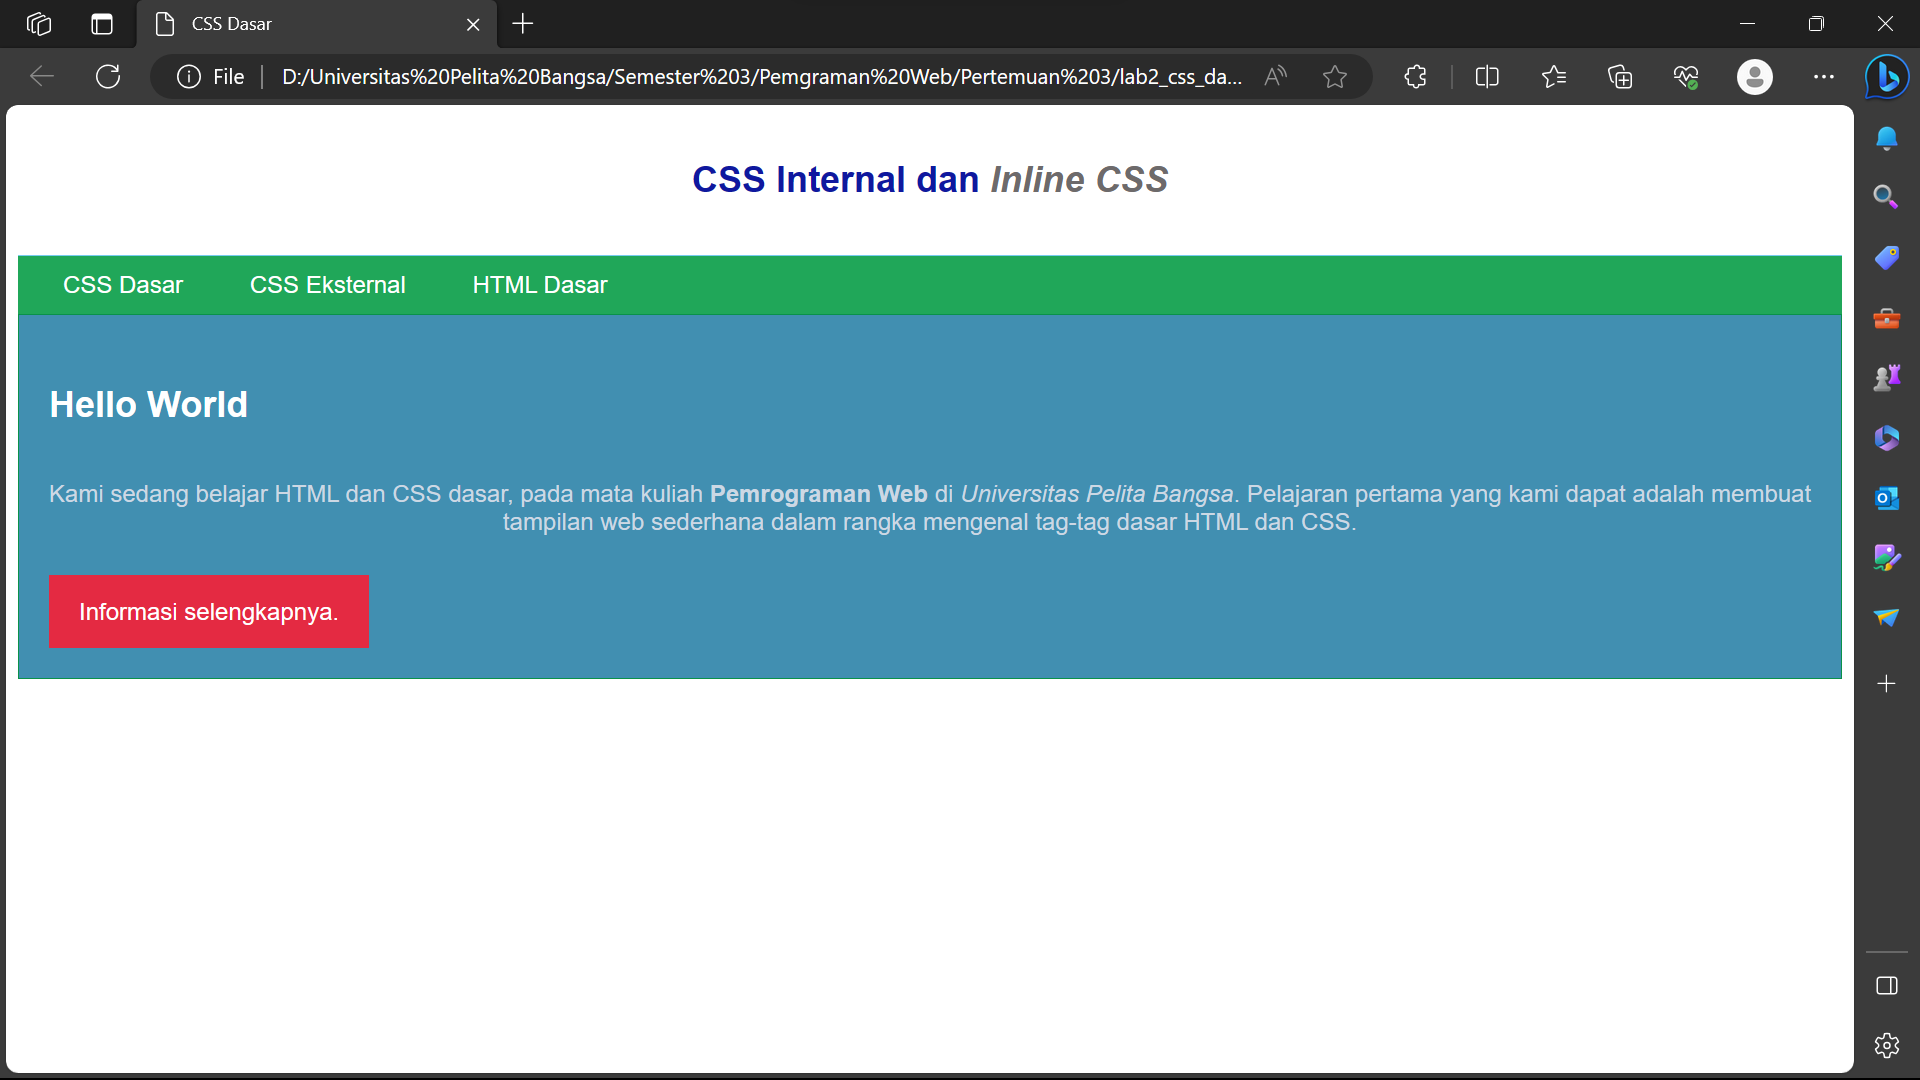
Task: Open Favorites list icon
Action: [x=1553, y=77]
